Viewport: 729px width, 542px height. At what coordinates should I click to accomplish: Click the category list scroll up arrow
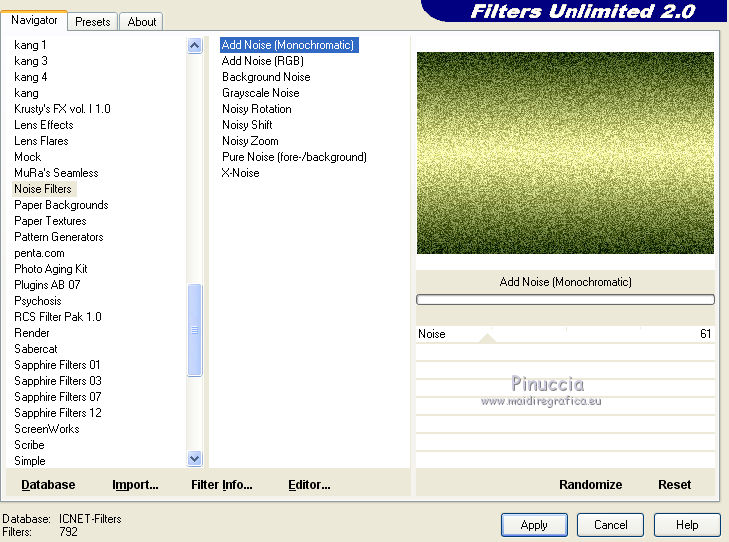(x=194, y=46)
